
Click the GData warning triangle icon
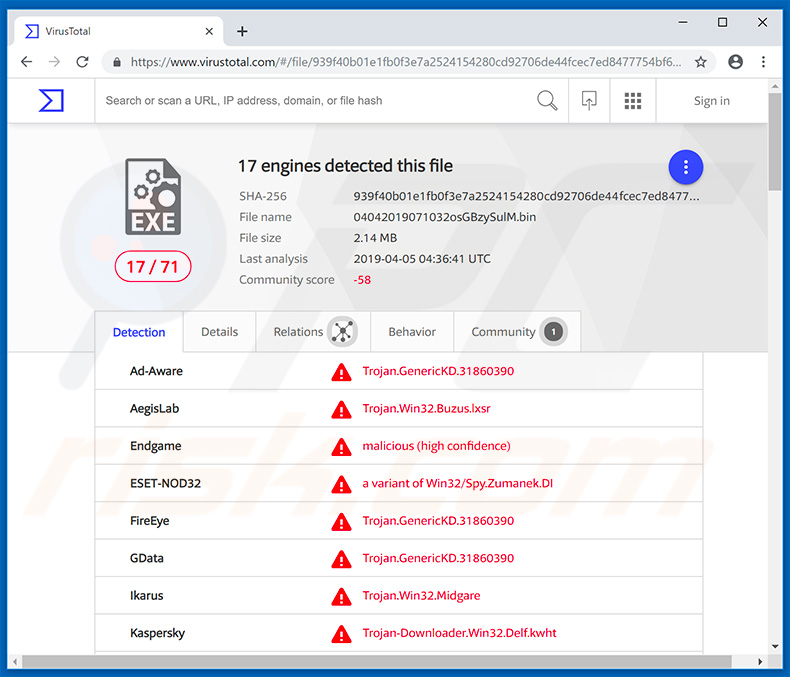[341, 559]
